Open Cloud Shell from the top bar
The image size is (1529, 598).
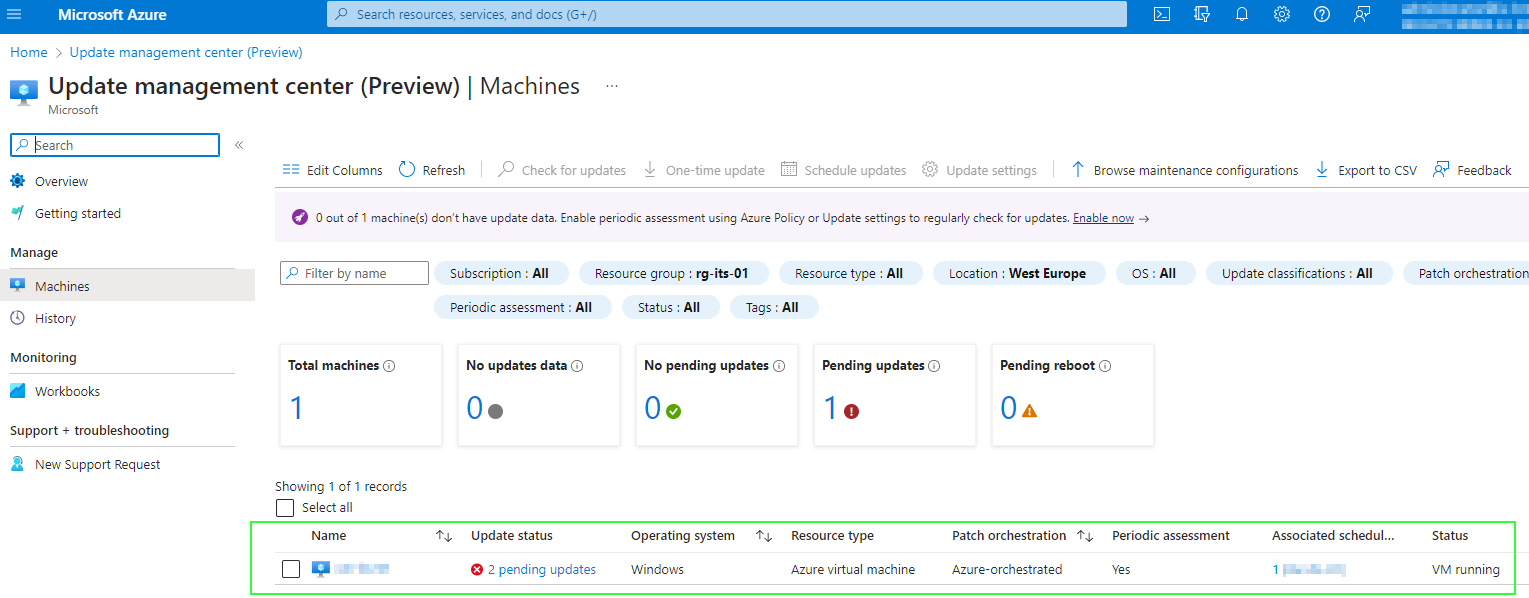click(1162, 14)
